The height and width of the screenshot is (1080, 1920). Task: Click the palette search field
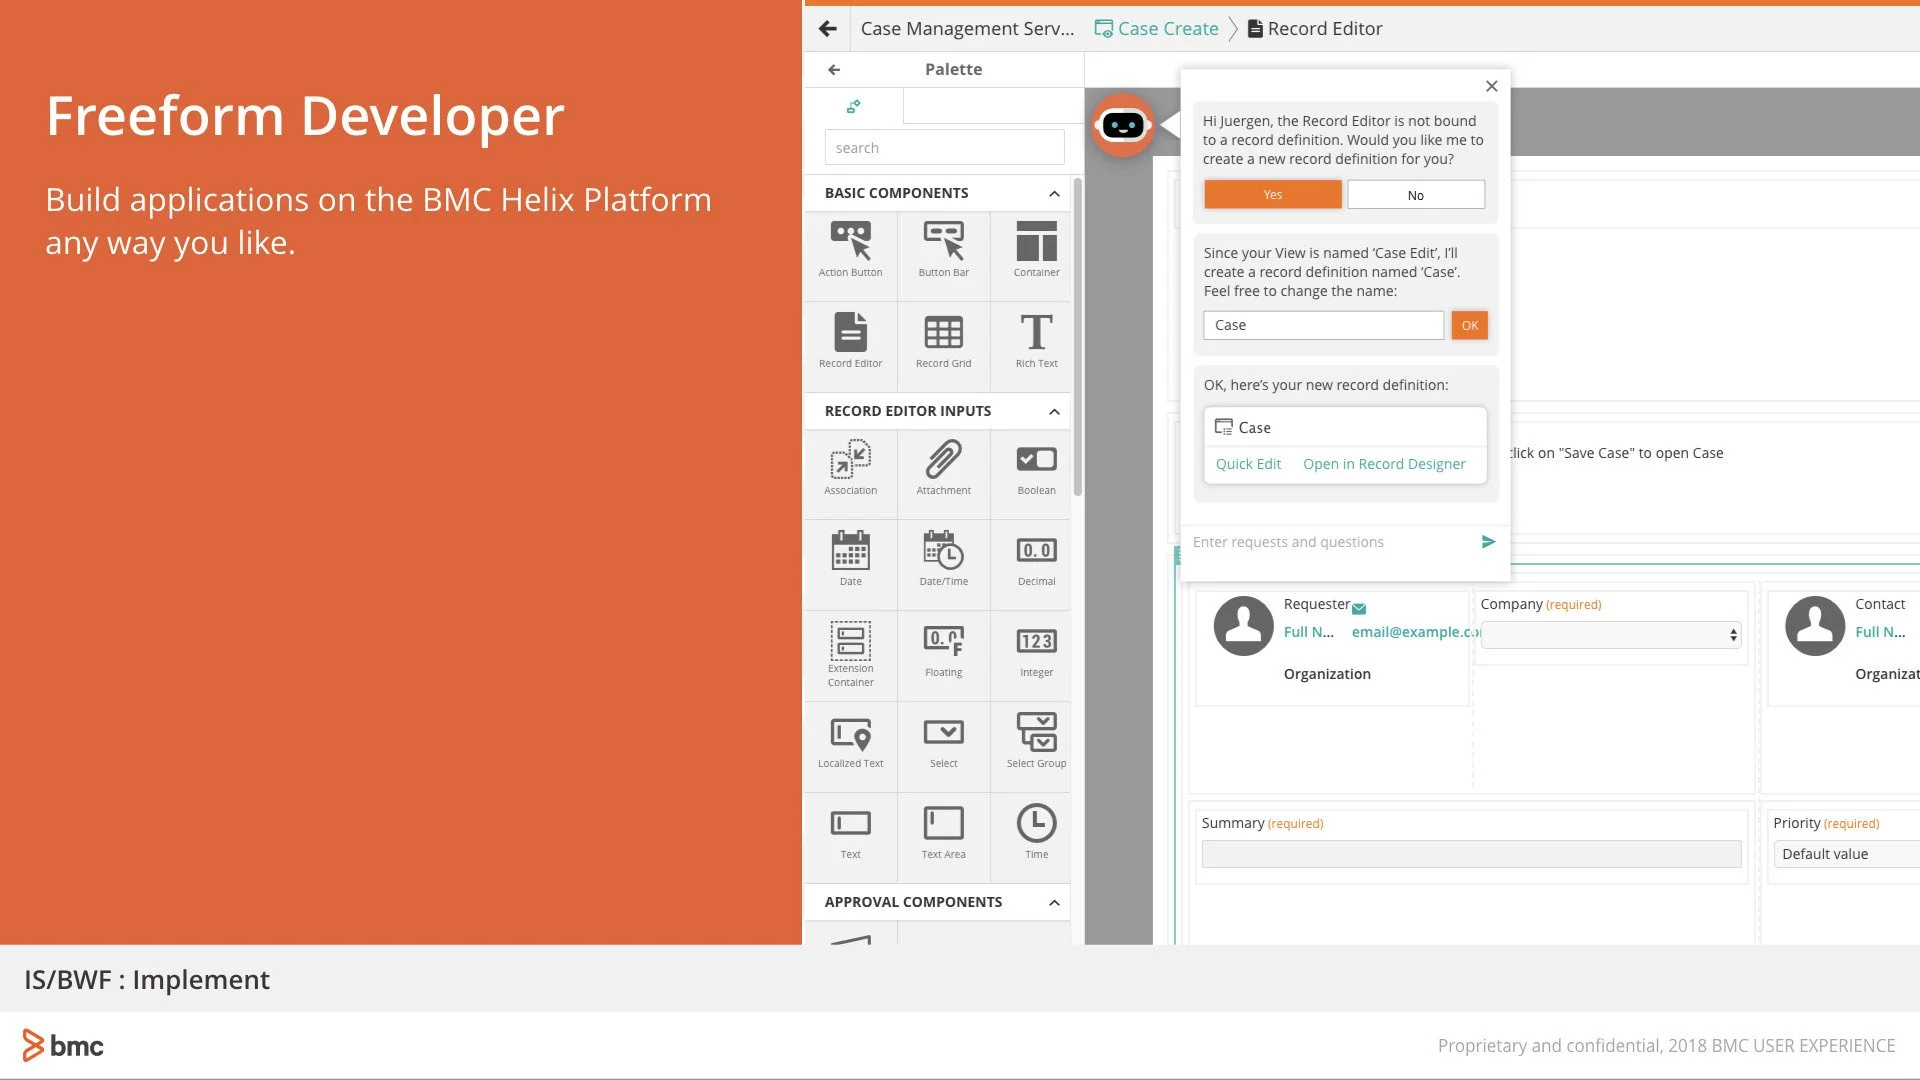(x=943, y=148)
